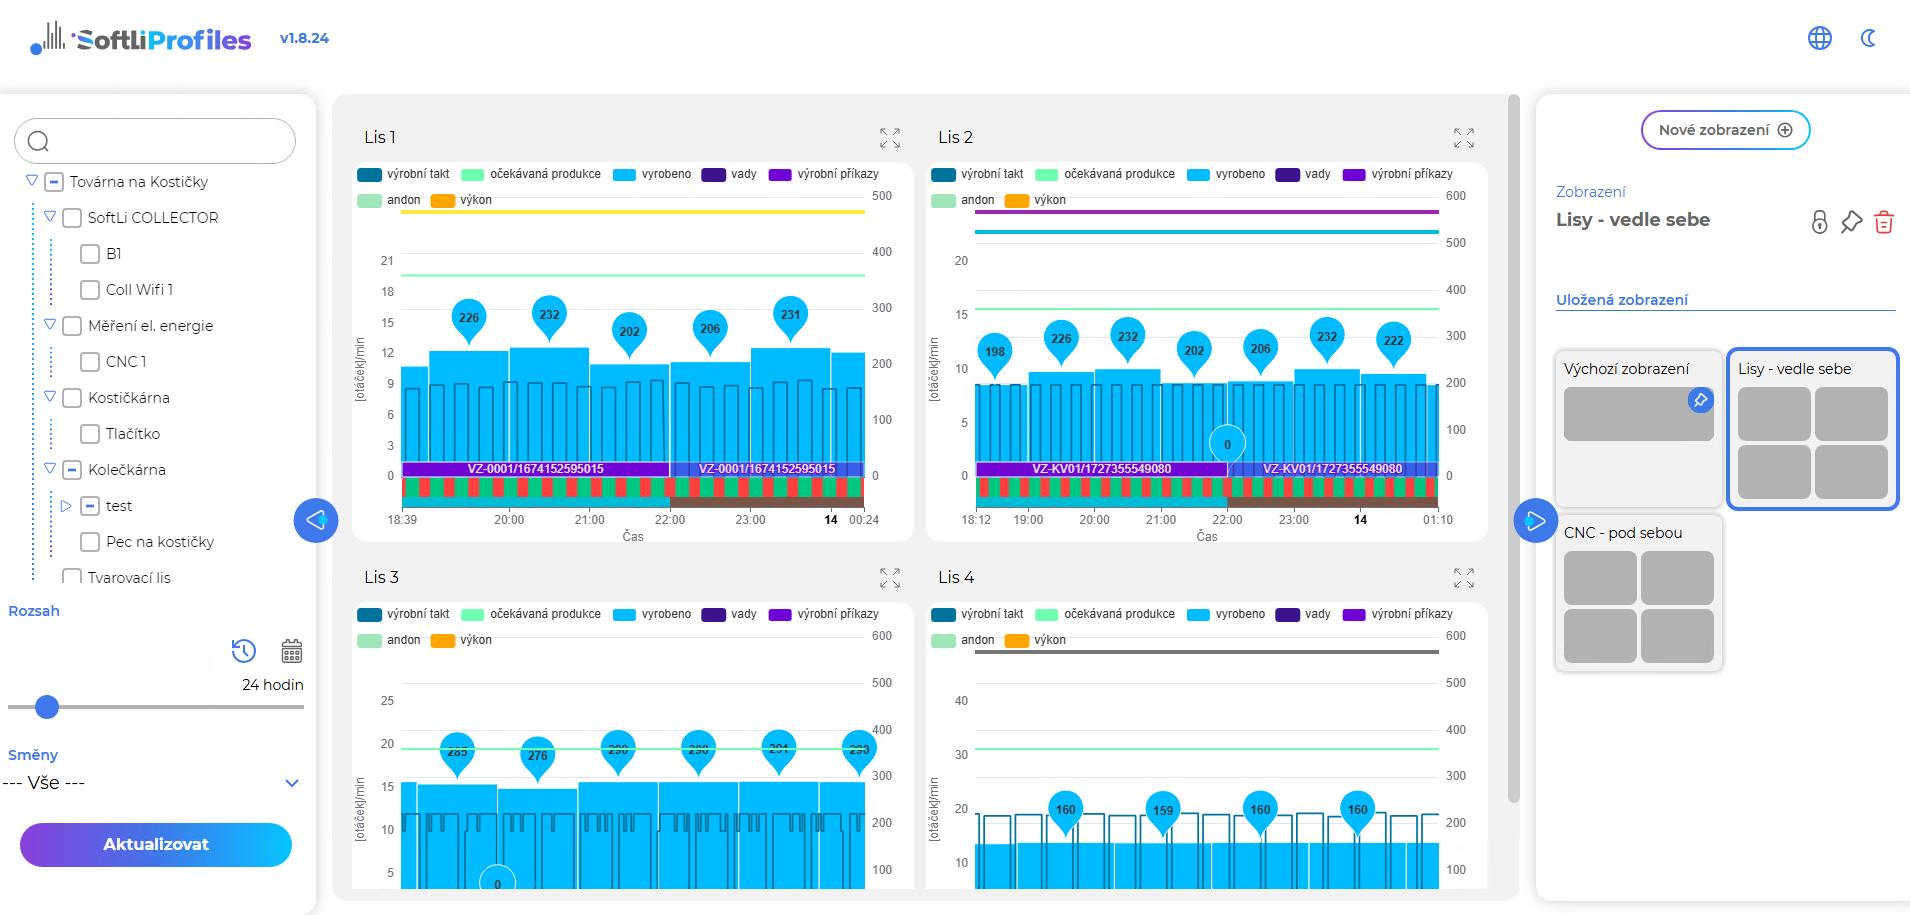Viewport: 1910px width, 915px height.
Task: Click pin badge on Výchozí zobrazení
Action: [1700, 400]
